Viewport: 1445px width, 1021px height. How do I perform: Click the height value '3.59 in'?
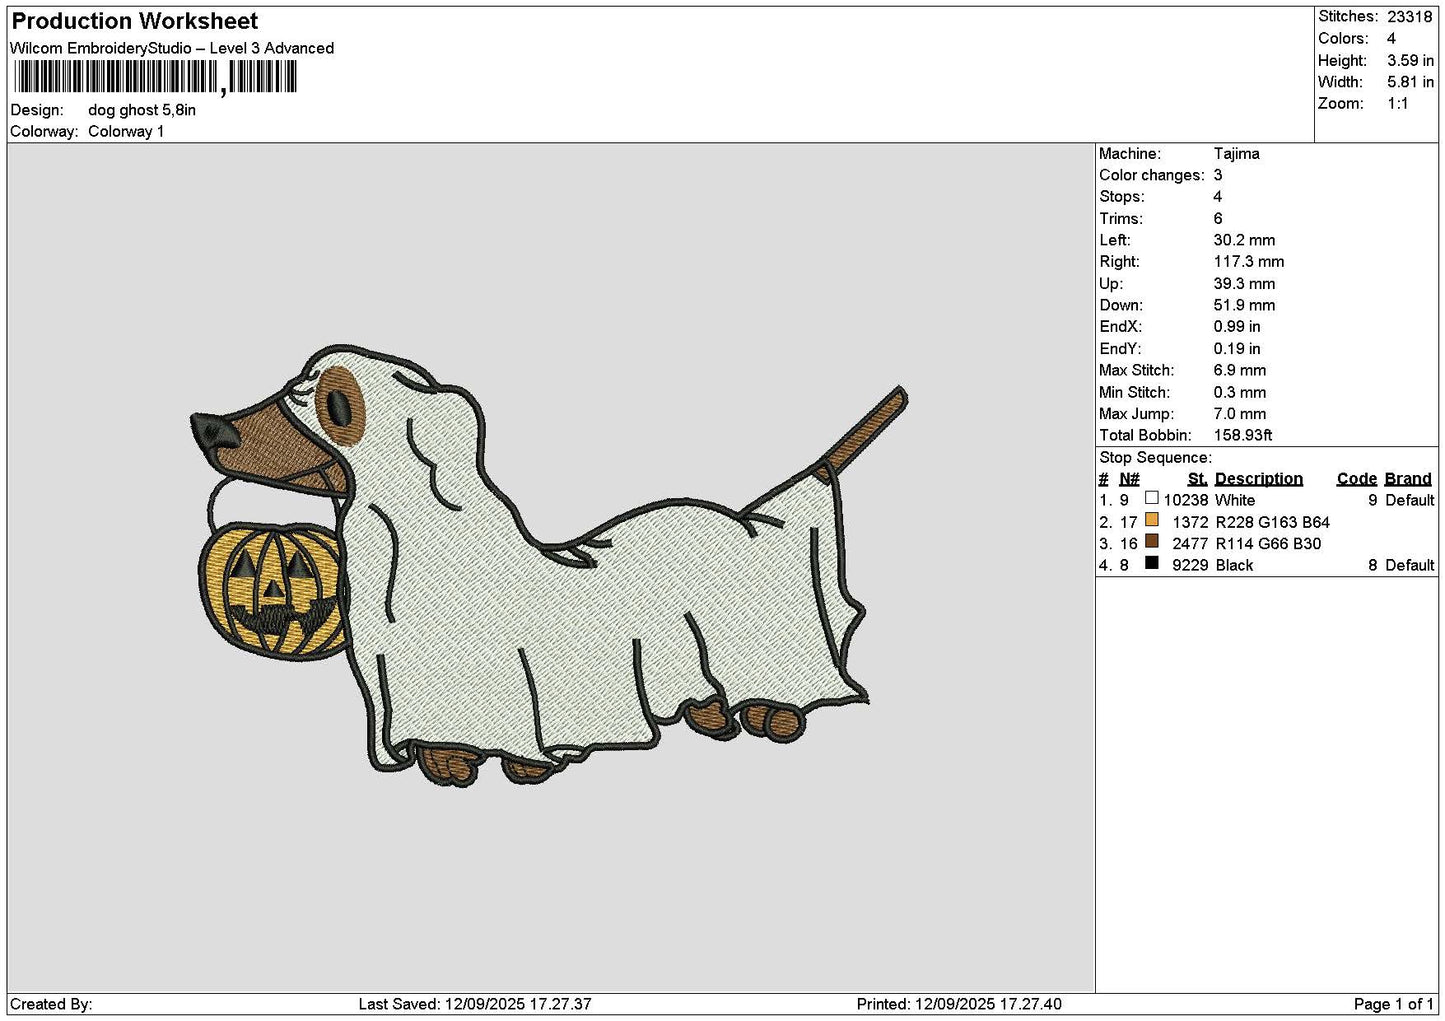tap(1410, 60)
